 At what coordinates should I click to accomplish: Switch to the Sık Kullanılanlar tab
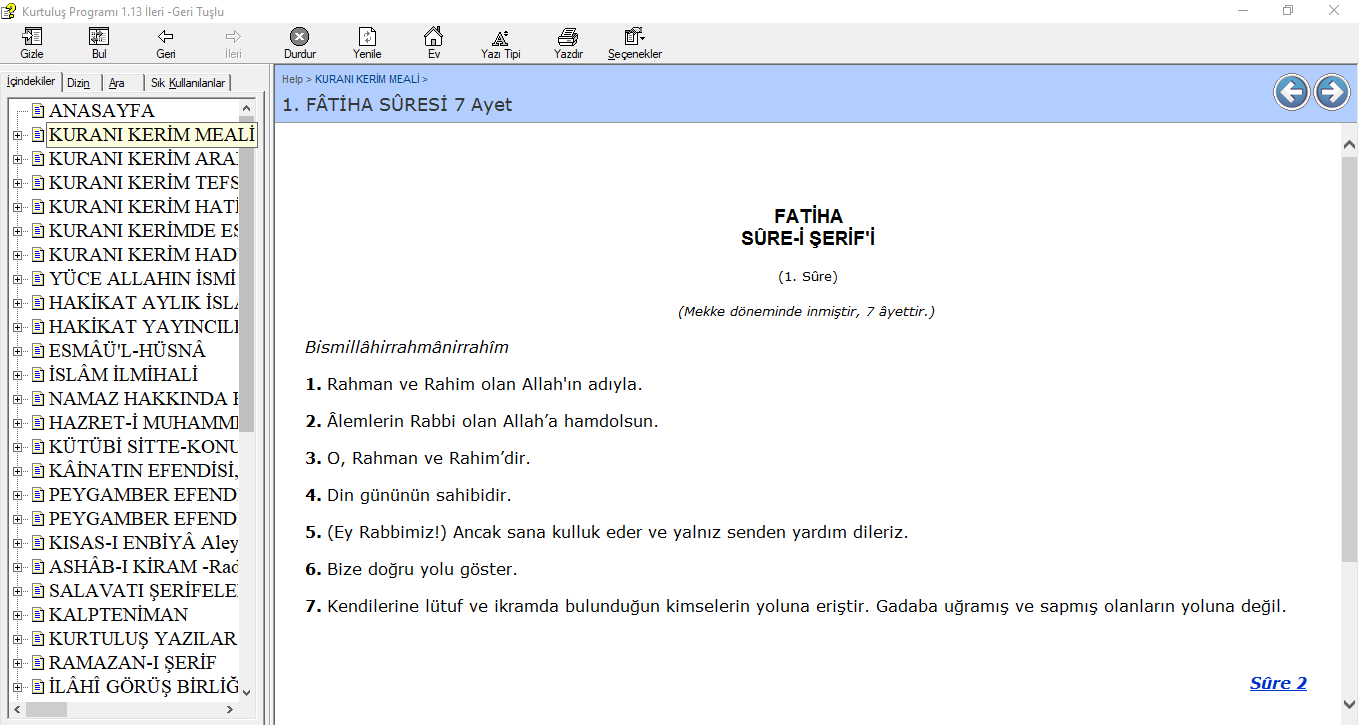pos(188,83)
